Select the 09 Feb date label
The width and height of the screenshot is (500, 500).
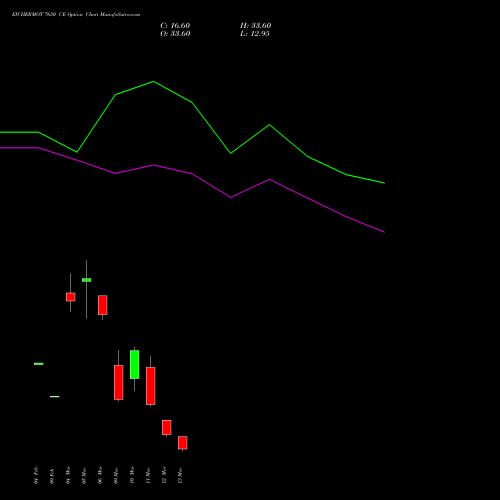pos(52,476)
